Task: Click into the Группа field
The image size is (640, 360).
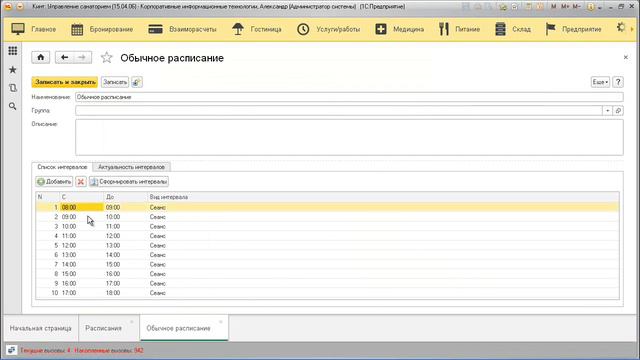Action: (339, 111)
